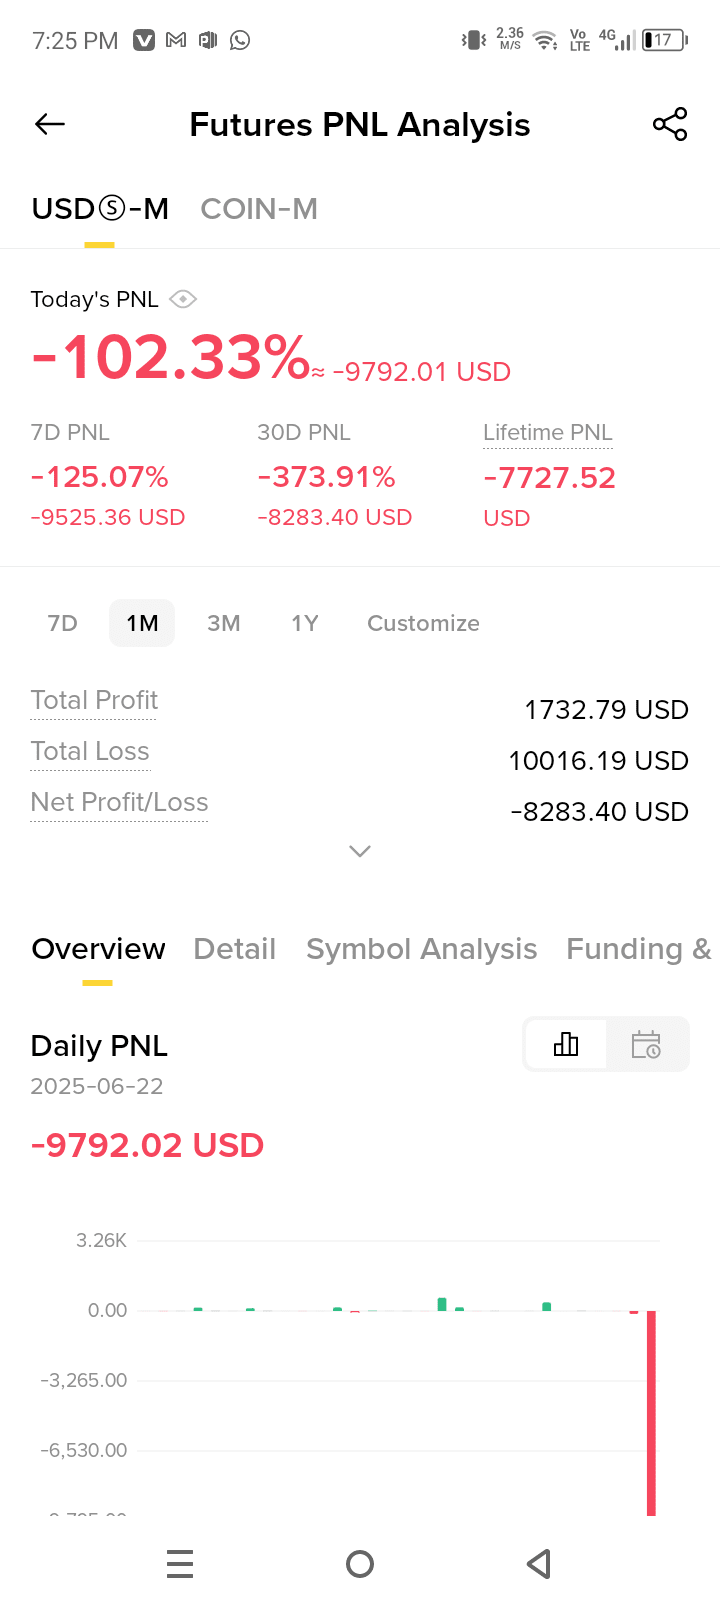Open the Funding tab
Viewport: 720px width, 1612px height.
point(638,949)
